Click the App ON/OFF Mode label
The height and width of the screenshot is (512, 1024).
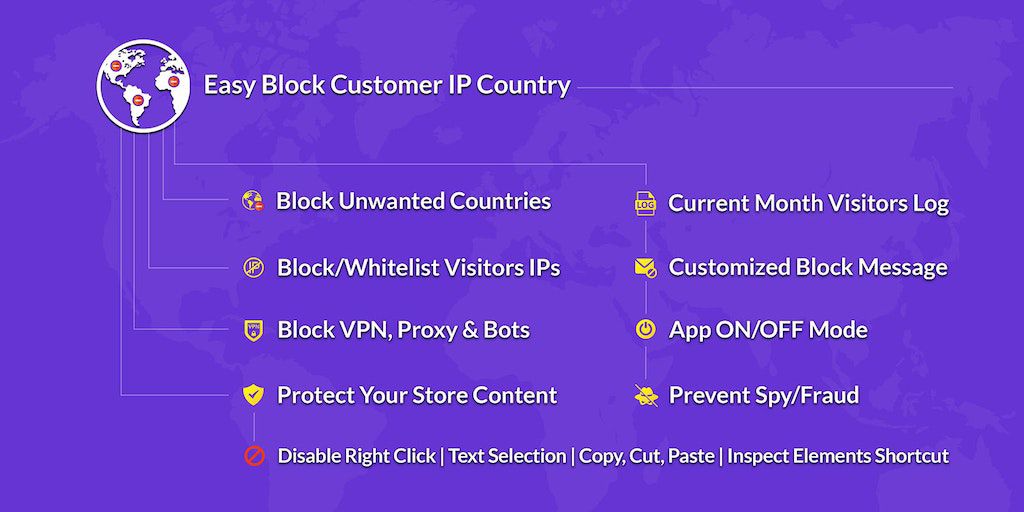pos(768,330)
